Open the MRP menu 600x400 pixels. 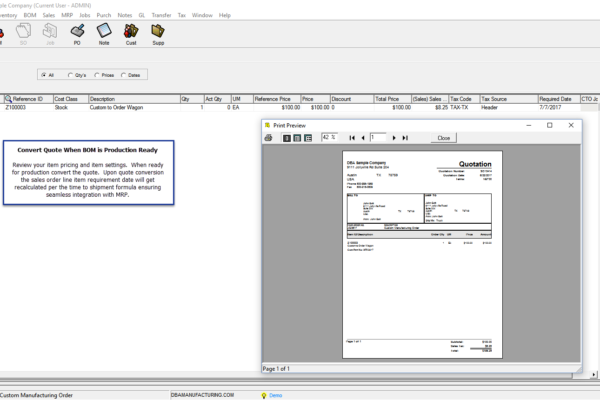[67, 15]
